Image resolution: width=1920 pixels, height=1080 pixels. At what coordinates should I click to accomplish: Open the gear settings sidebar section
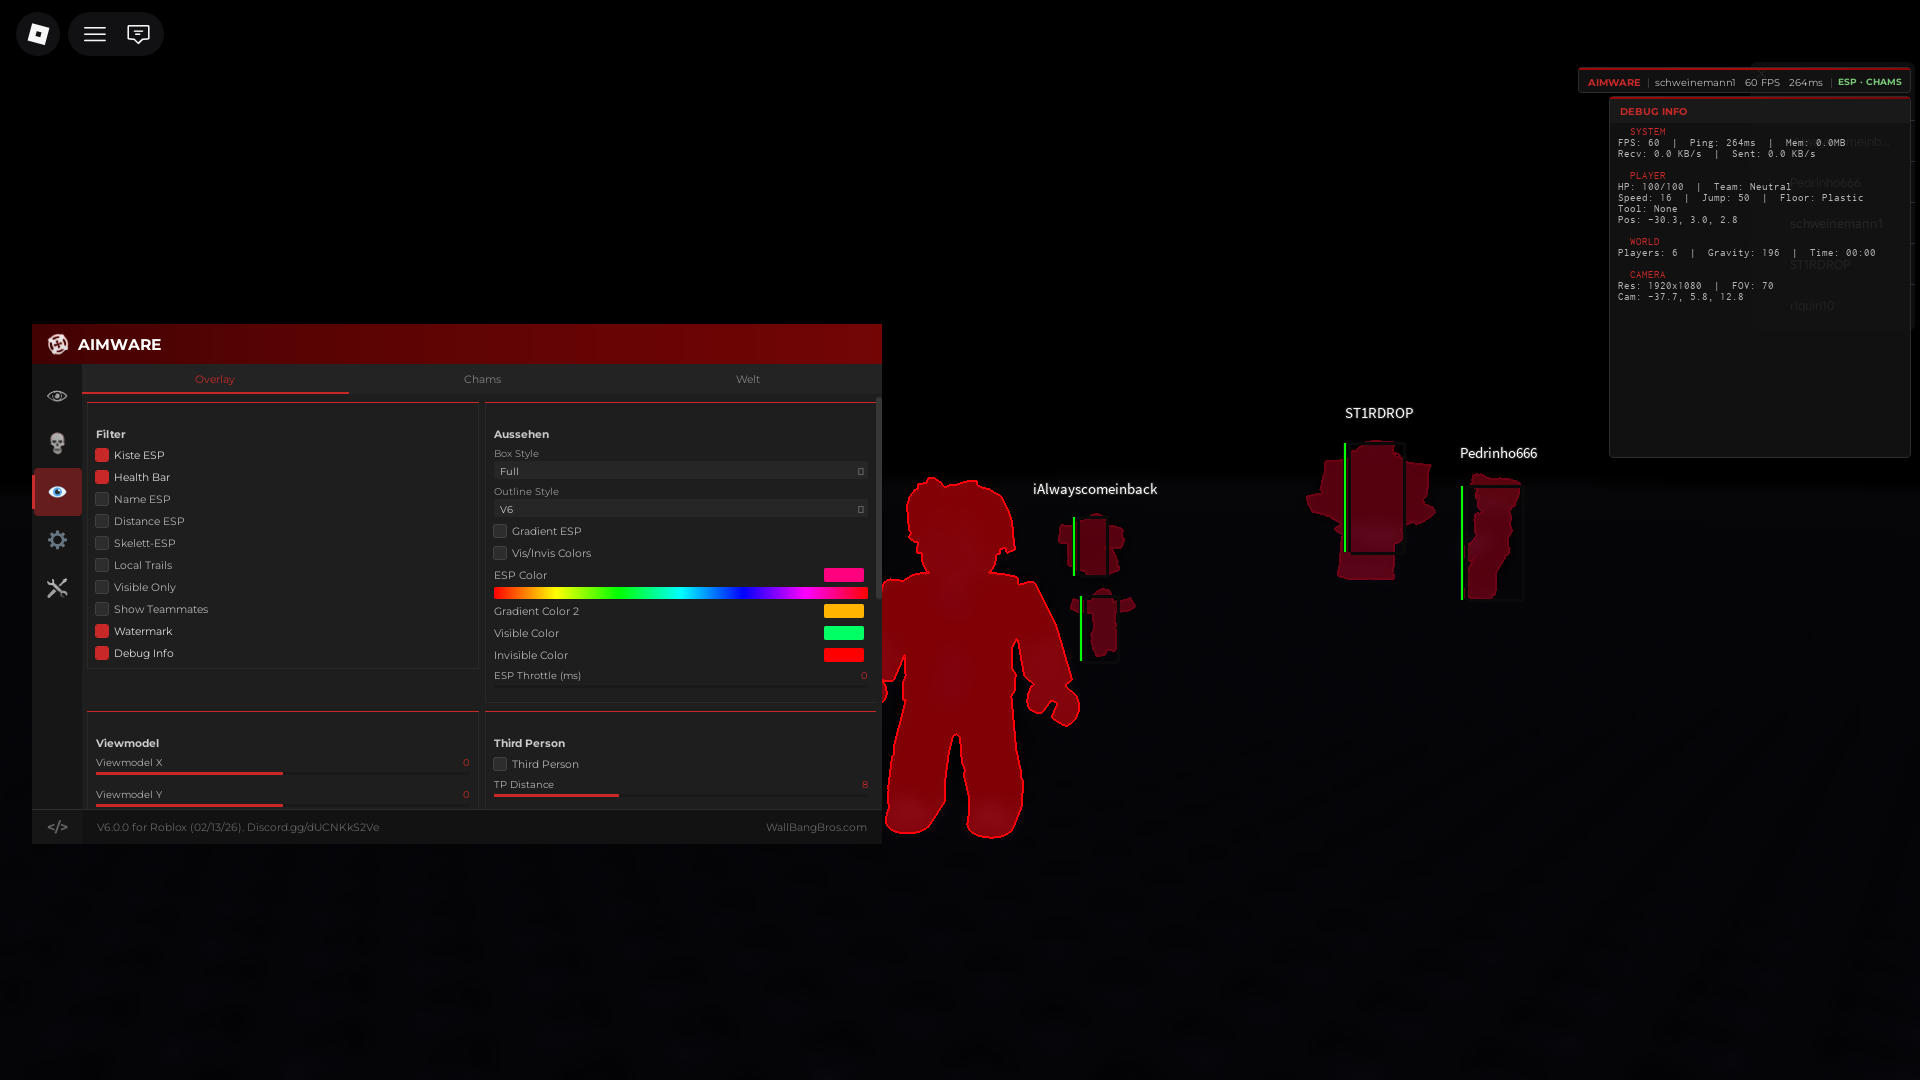[57, 540]
